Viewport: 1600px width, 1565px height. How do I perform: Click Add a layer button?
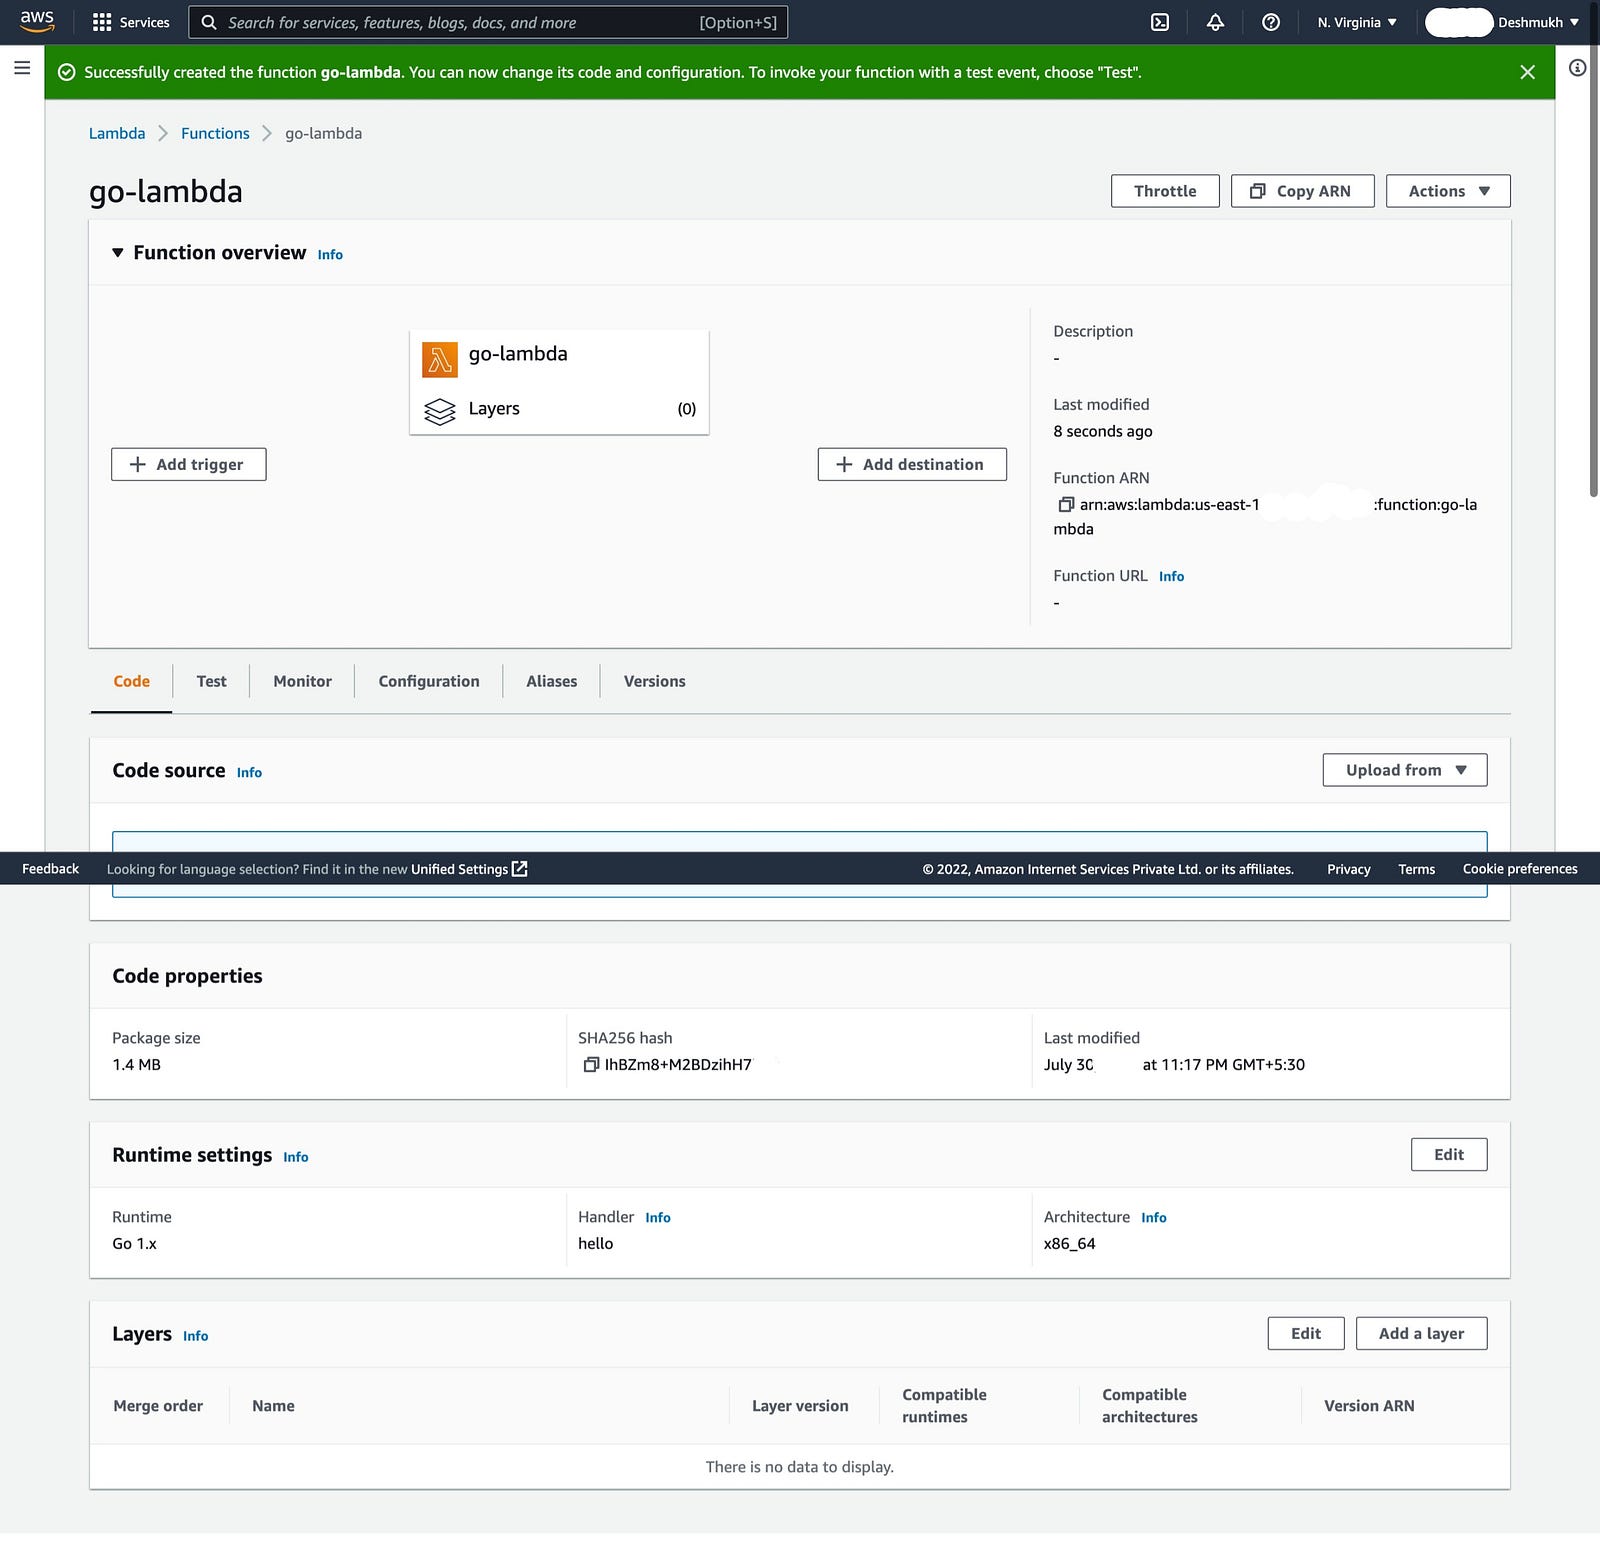point(1421,1333)
